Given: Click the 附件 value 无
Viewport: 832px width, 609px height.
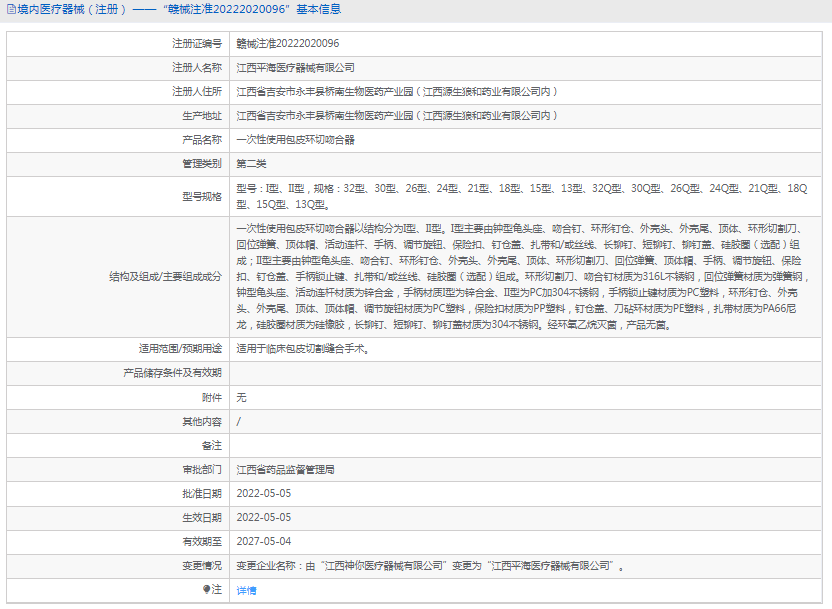Looking at the screenshot, I should (x=241, y=397).
